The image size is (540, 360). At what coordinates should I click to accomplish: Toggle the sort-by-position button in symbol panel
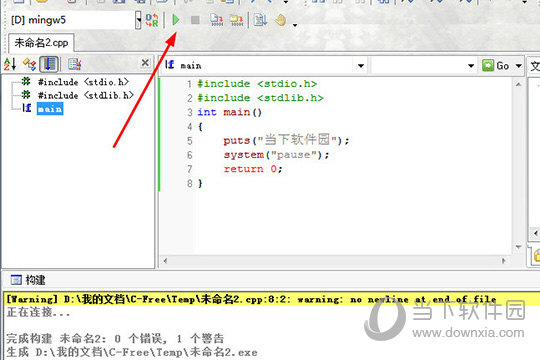[x=49, y=64]
